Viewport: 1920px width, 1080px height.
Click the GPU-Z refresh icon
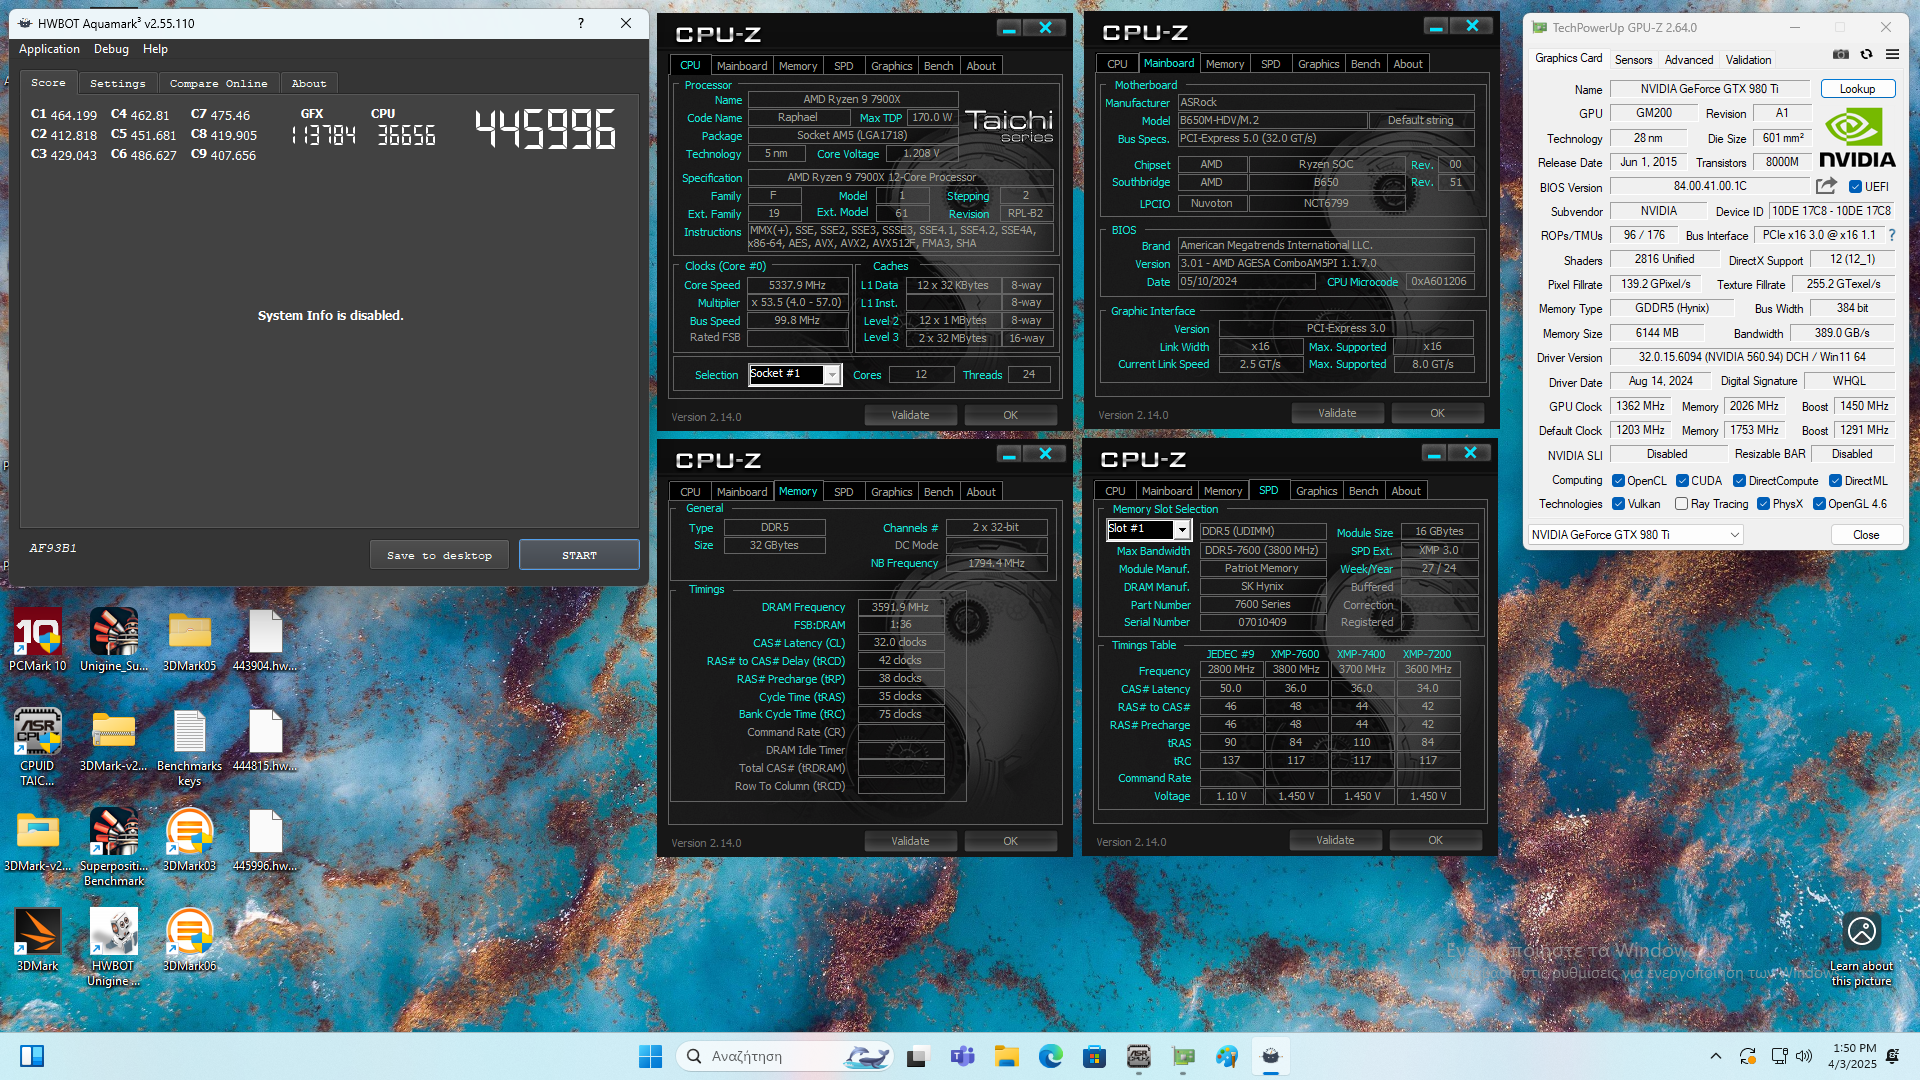(1866, 55)
